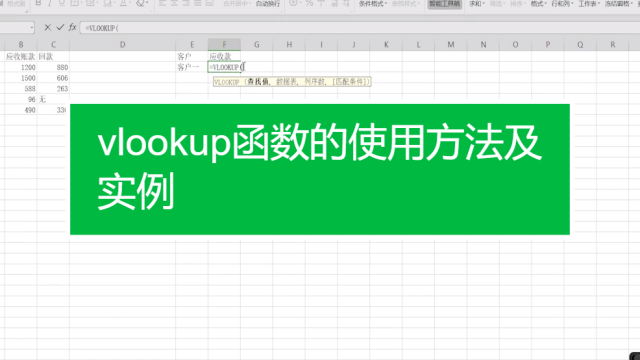Click cell with value 1200

click(x=21, y=67)
